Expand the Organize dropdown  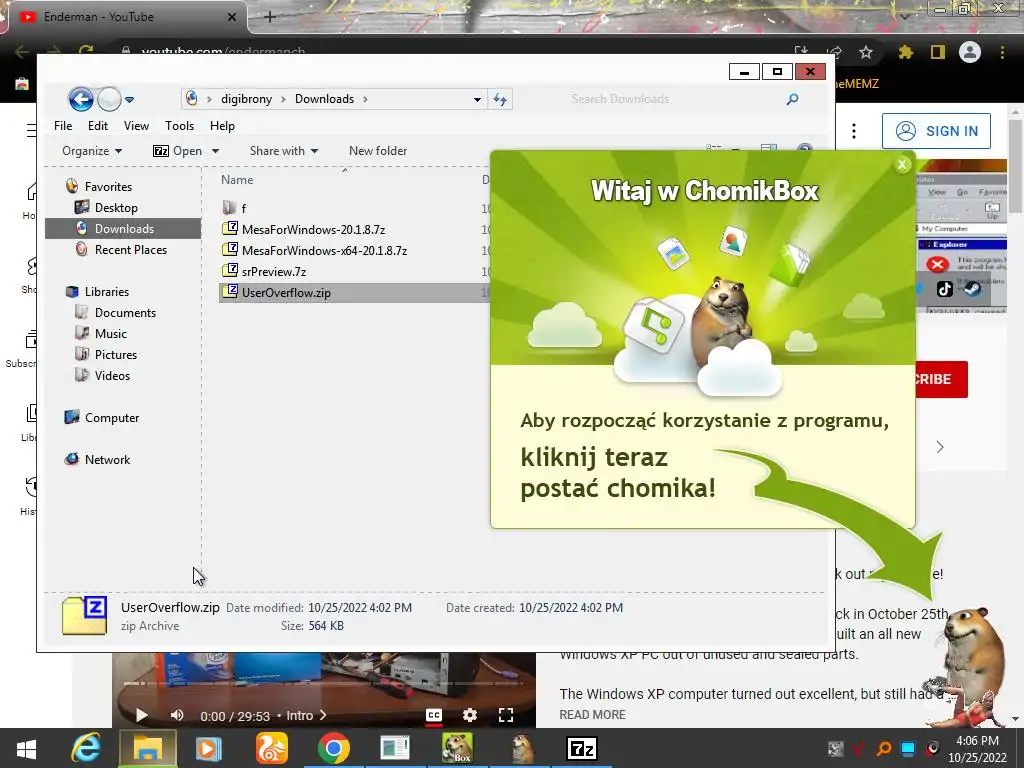92,151
